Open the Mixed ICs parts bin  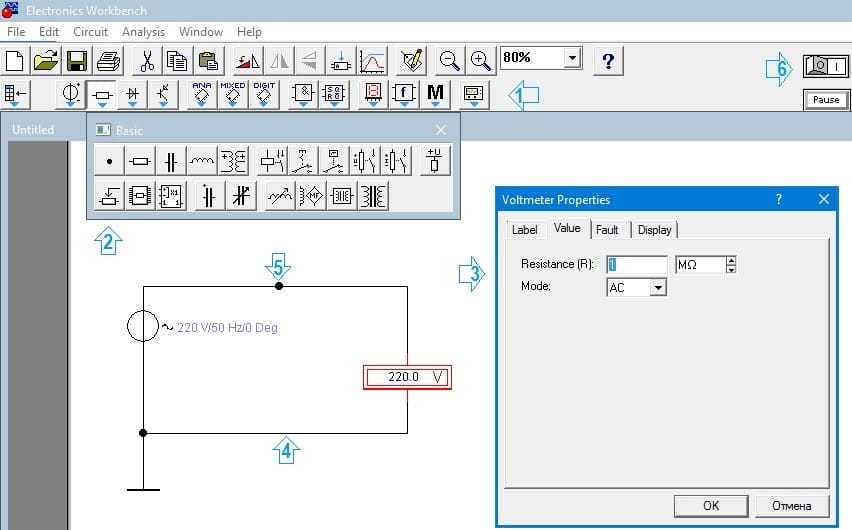[x=233, y=95]
